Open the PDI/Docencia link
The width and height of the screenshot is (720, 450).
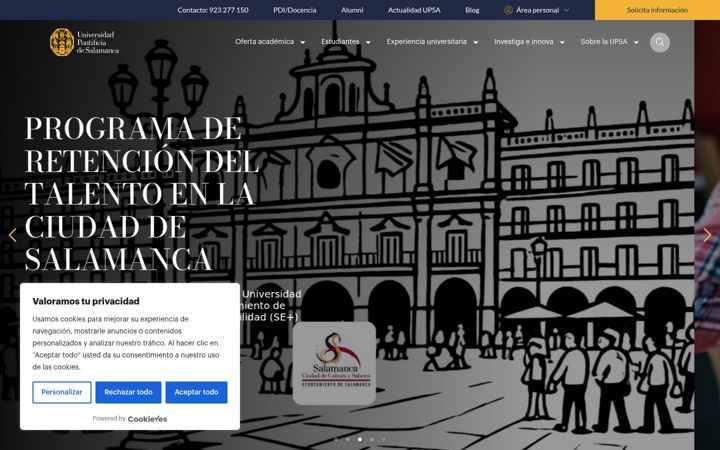[x=295, y=10]
